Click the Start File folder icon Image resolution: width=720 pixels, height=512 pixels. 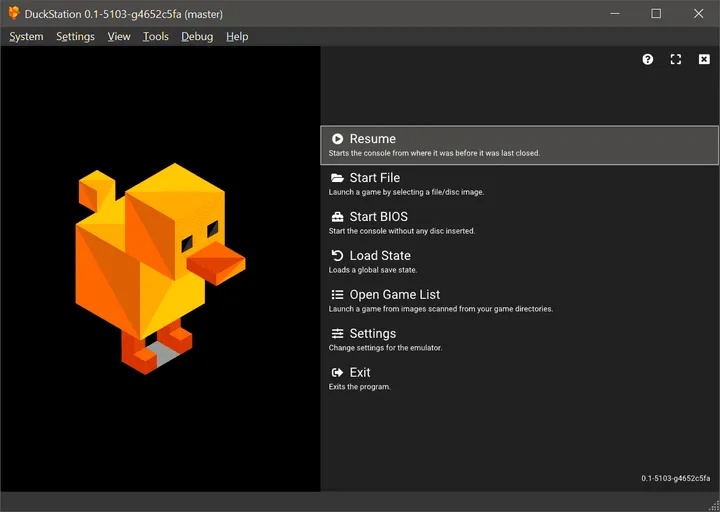(x=338, y=178)
